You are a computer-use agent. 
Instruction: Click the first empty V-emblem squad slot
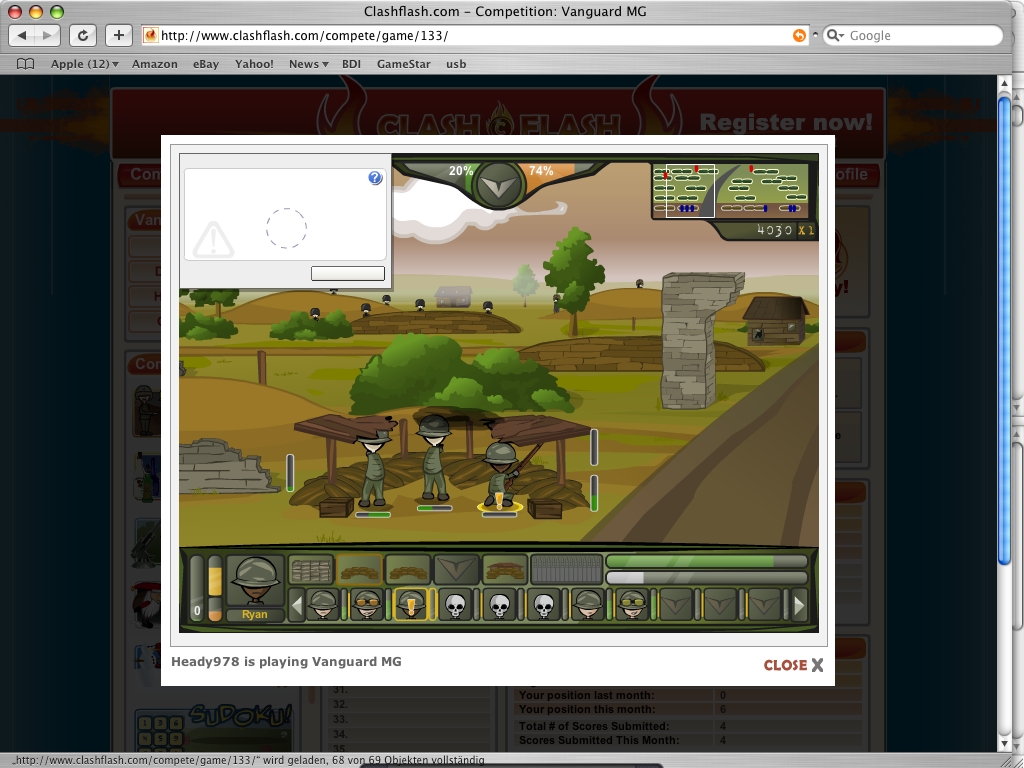point(676,605)
